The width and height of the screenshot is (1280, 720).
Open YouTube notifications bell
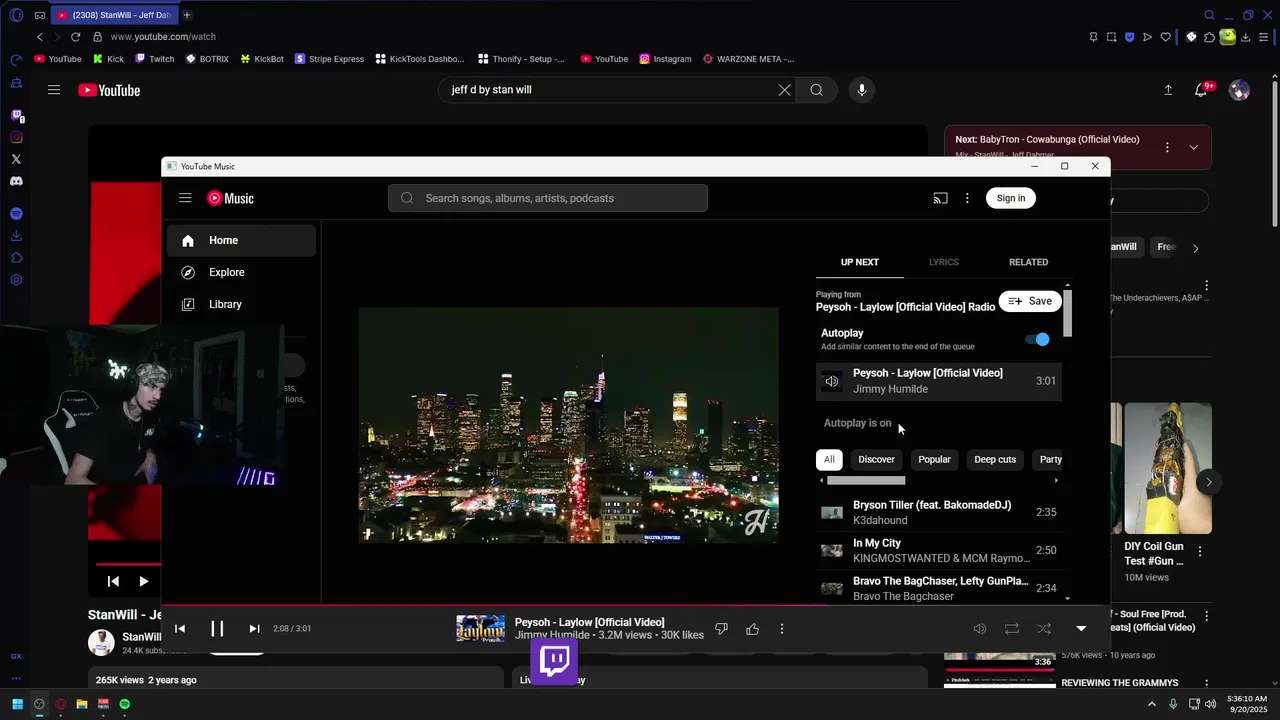pyautogui.click(x=1202, y=90)
